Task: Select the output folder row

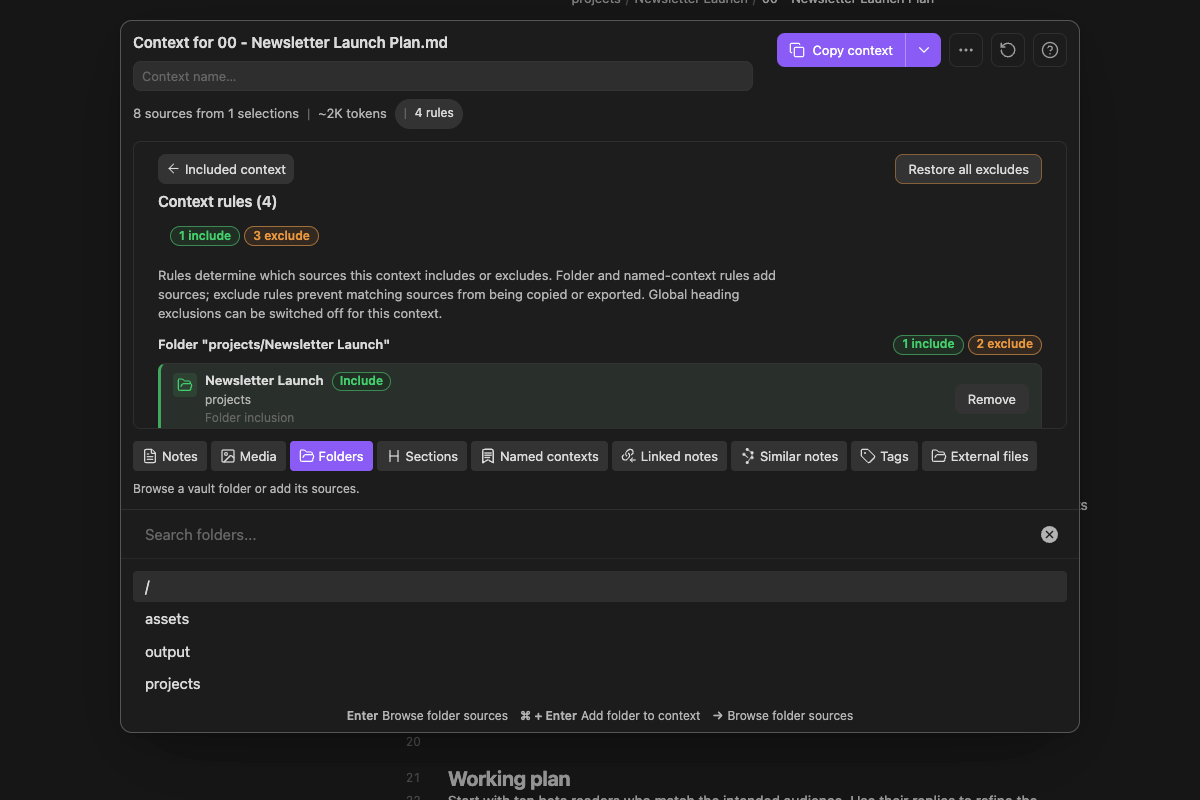Action: tap(600, 652)
